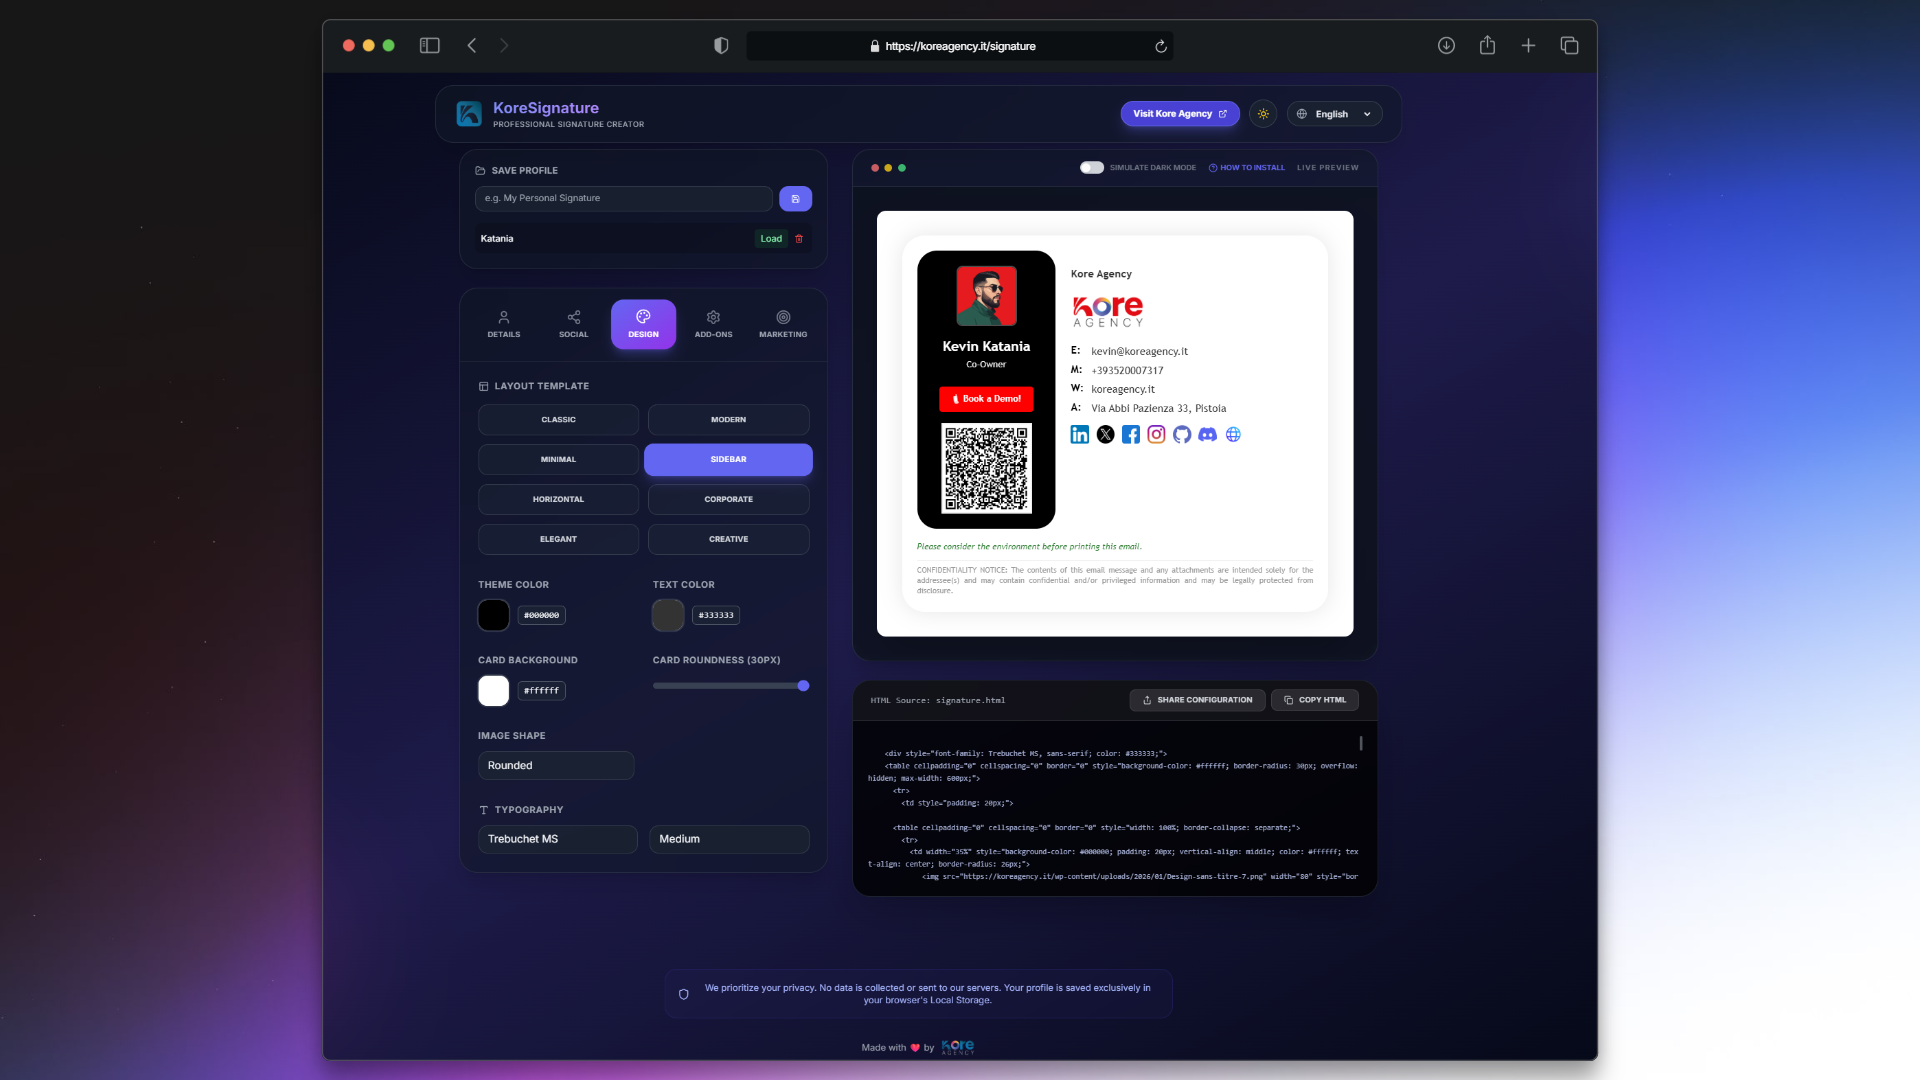Delete the Katania profile via trash icon
1920x1080 pixels.
pyautogui.click(x=799, y=239)
